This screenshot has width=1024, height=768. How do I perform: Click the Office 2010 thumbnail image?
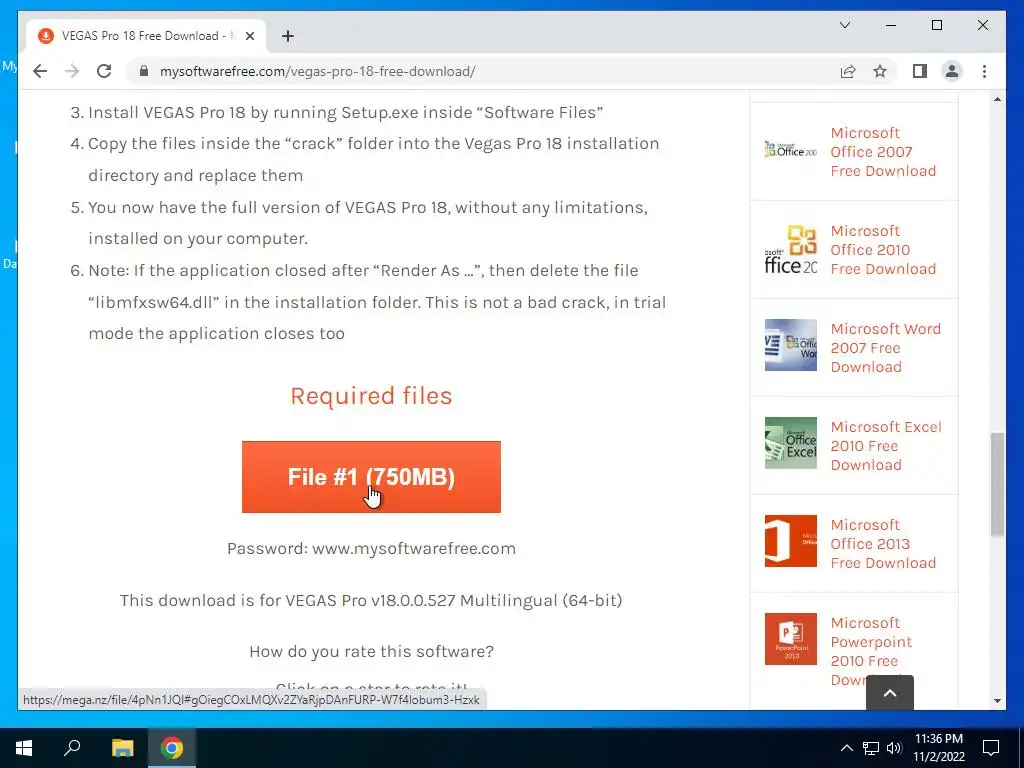pyautogui.click(x=790, y=247)
